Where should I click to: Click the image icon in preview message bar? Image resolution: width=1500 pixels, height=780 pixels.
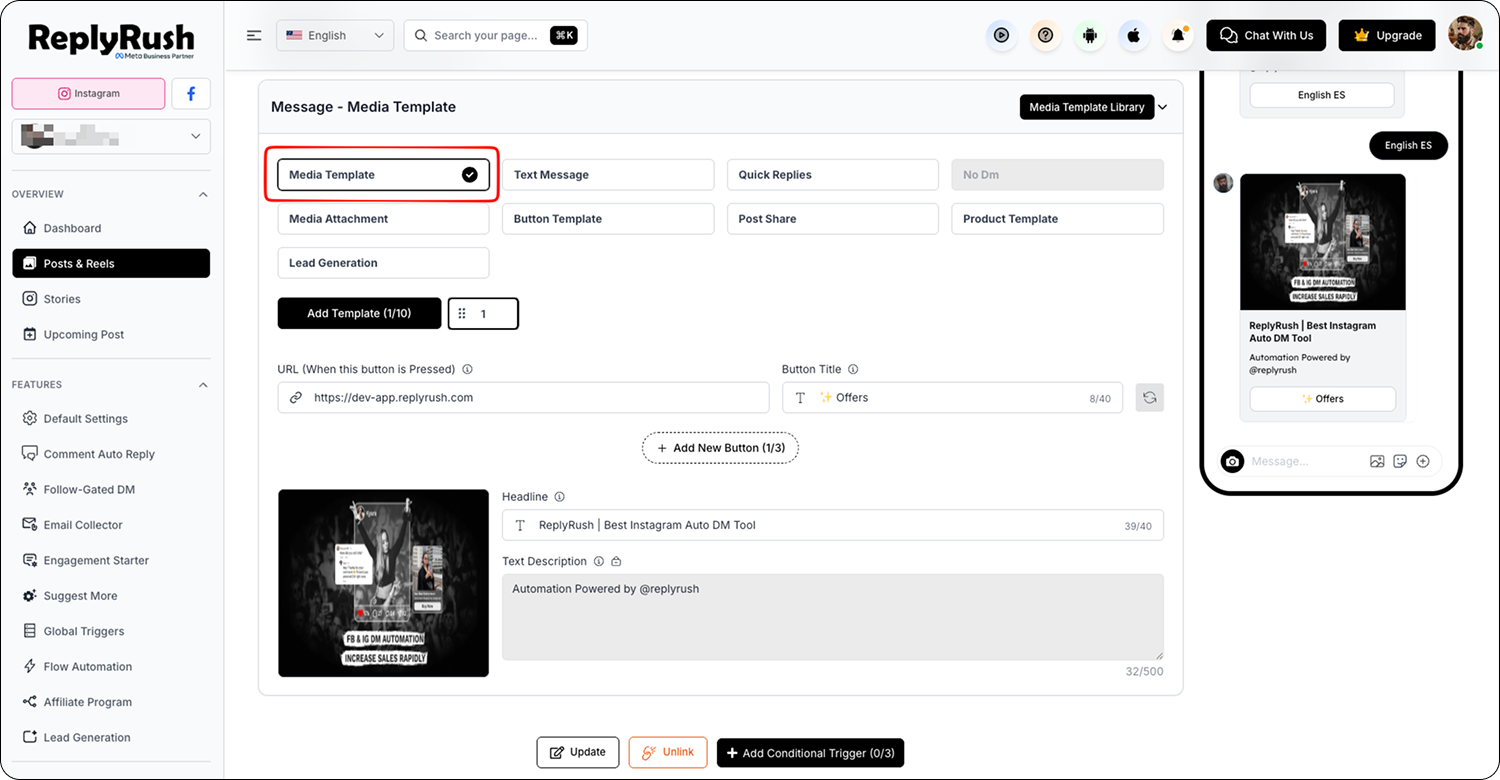click(1377, 461)
